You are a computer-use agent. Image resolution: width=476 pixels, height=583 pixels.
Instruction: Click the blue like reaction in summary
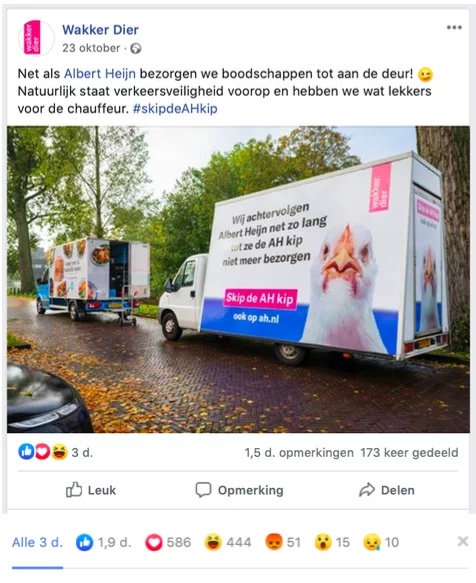pyautogui.click(x=26, y=452)
